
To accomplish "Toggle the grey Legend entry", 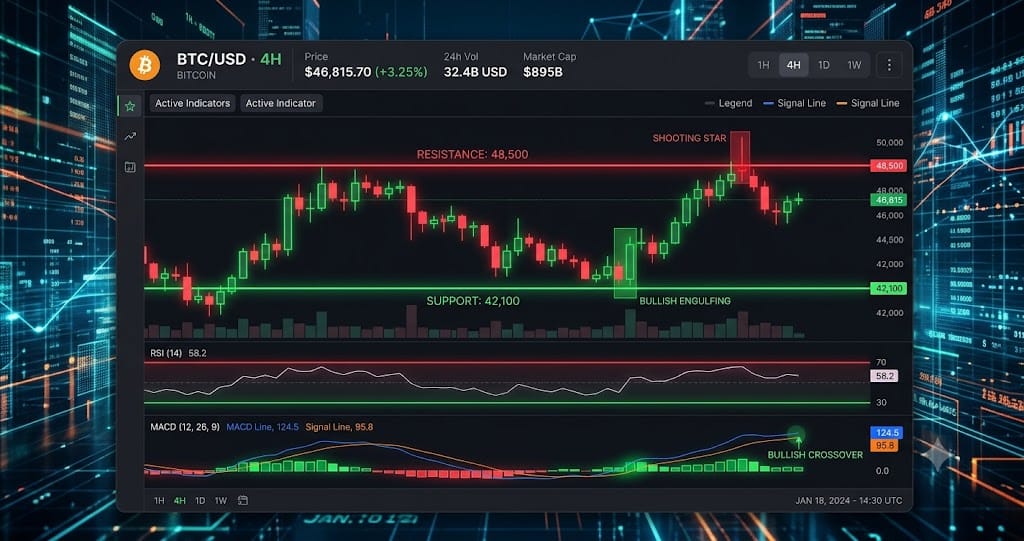I will point(729,103).
